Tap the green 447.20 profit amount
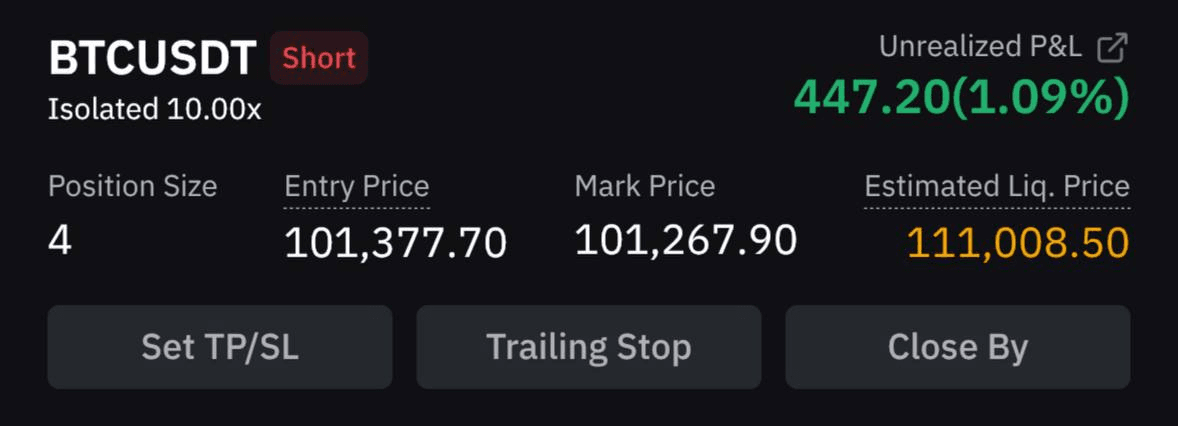 point(871,98)
